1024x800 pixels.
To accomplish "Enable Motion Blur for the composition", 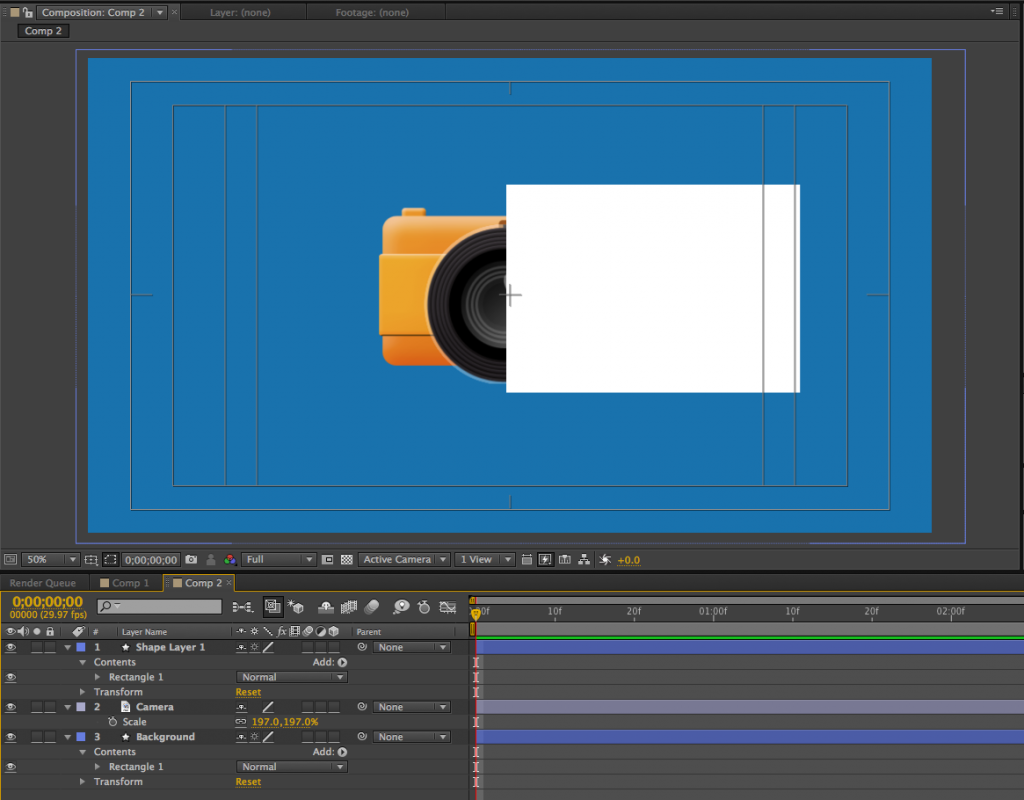I will pos(370,607).
